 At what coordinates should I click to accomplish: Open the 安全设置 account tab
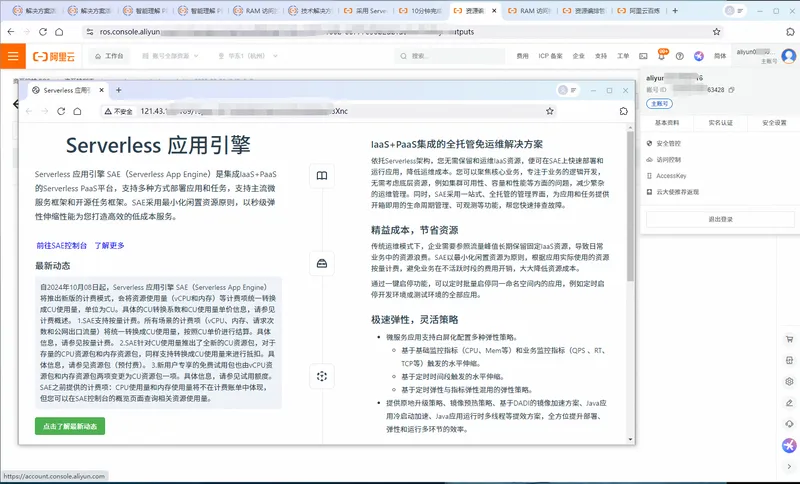(774, 123)
